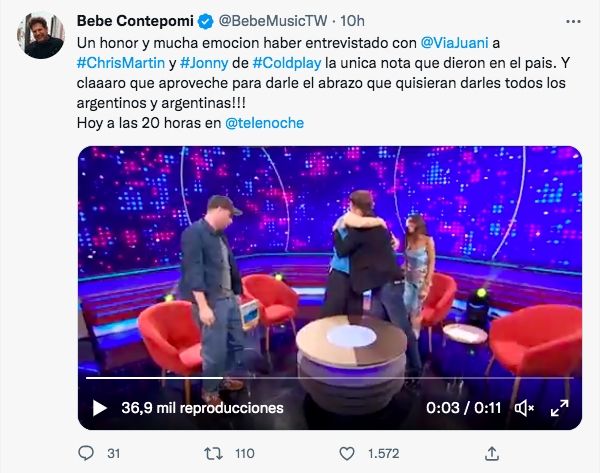This screenshot has width=604, height=473.
Task: Click the 1.572 likes count
Action: 383,453
